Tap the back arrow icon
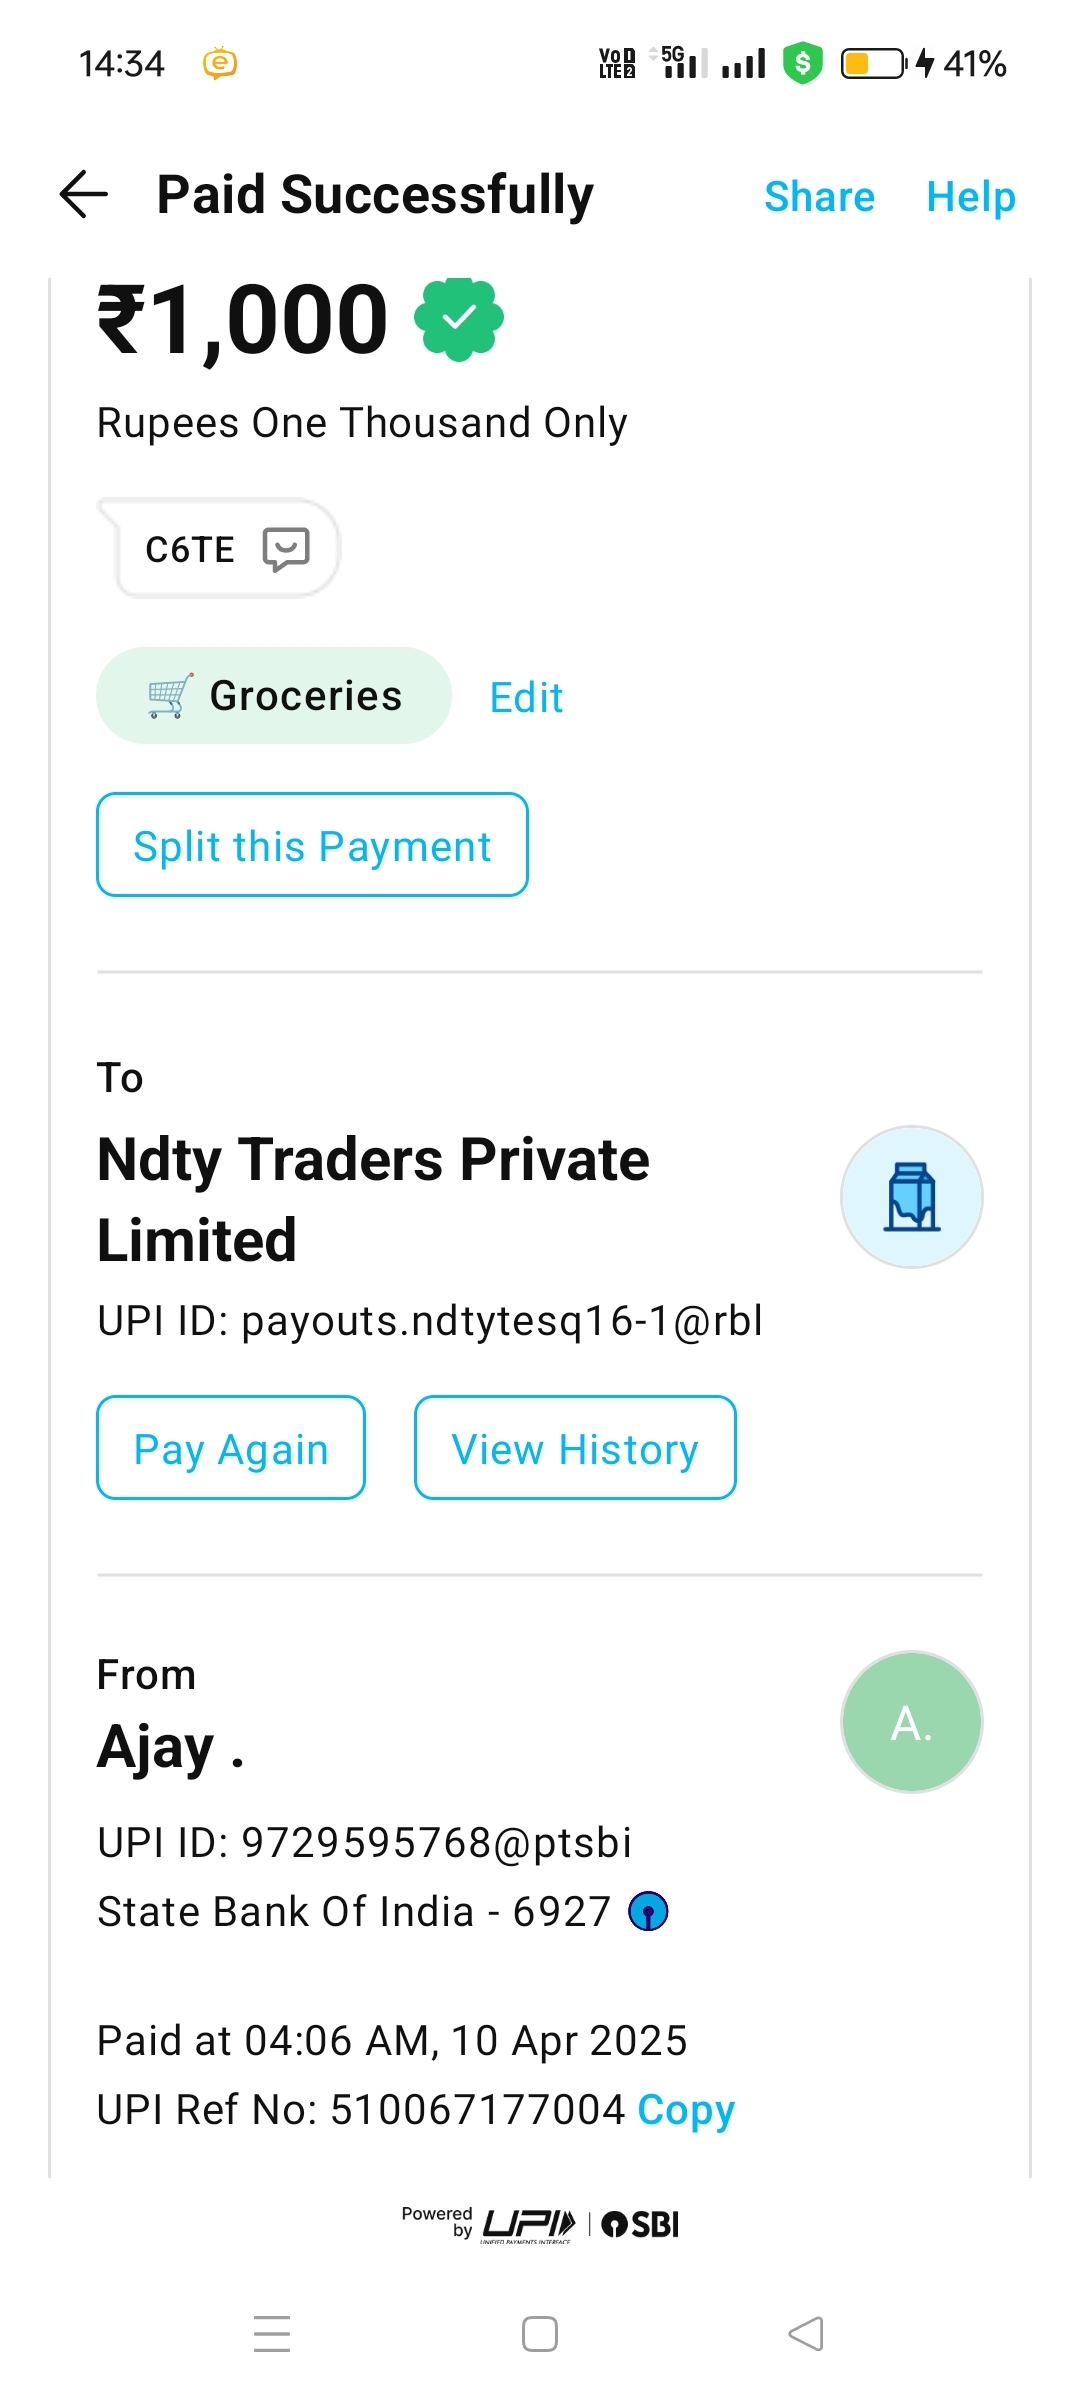 click(84, 194)
